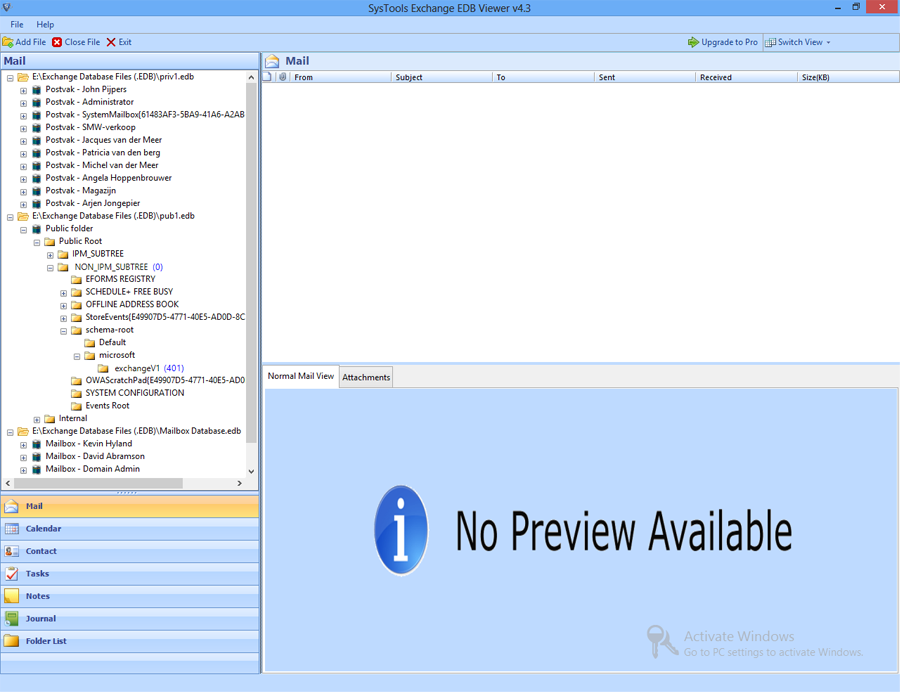Open the Help menu

pyautogui.click(x=45, y=25)
